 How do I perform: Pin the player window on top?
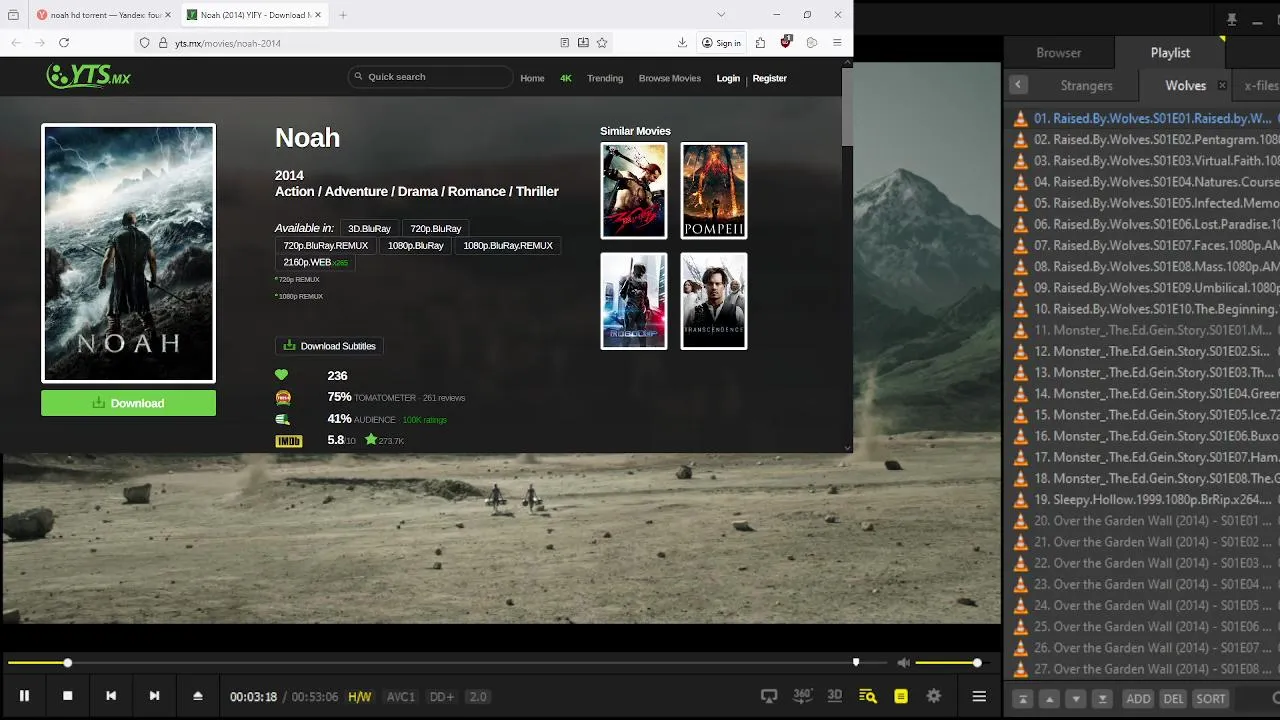(1232, 19)
